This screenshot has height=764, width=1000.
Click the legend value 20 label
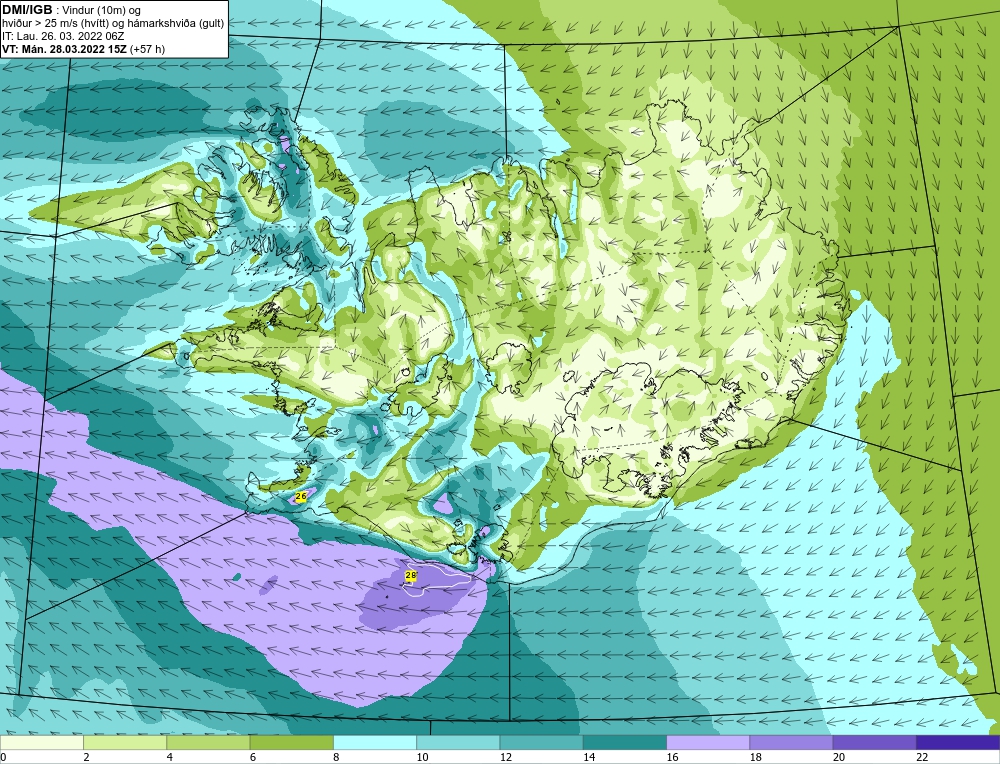[839, 757]
